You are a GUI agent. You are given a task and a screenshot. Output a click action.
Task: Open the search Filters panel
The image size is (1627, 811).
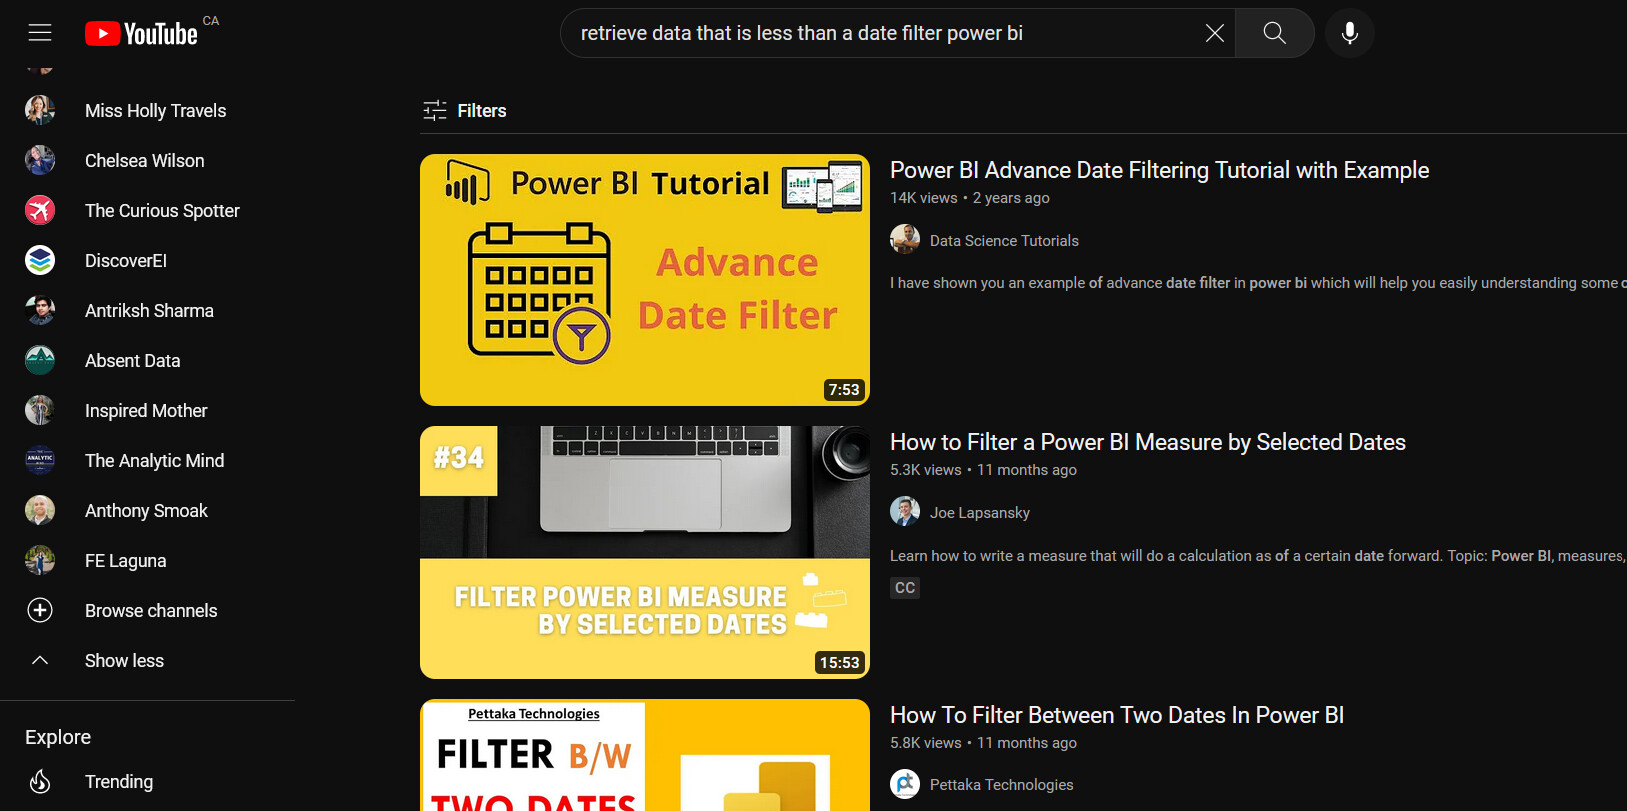(465, 111)
